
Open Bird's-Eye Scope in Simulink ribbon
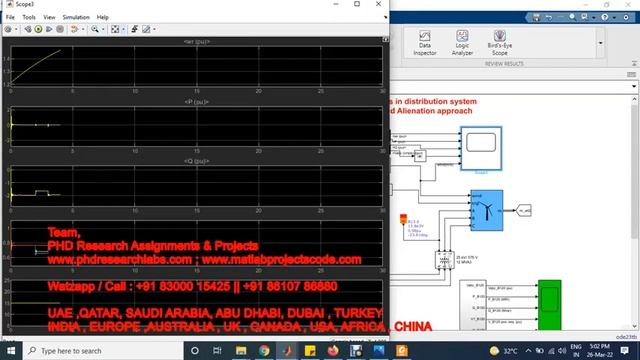pos(500,42)
